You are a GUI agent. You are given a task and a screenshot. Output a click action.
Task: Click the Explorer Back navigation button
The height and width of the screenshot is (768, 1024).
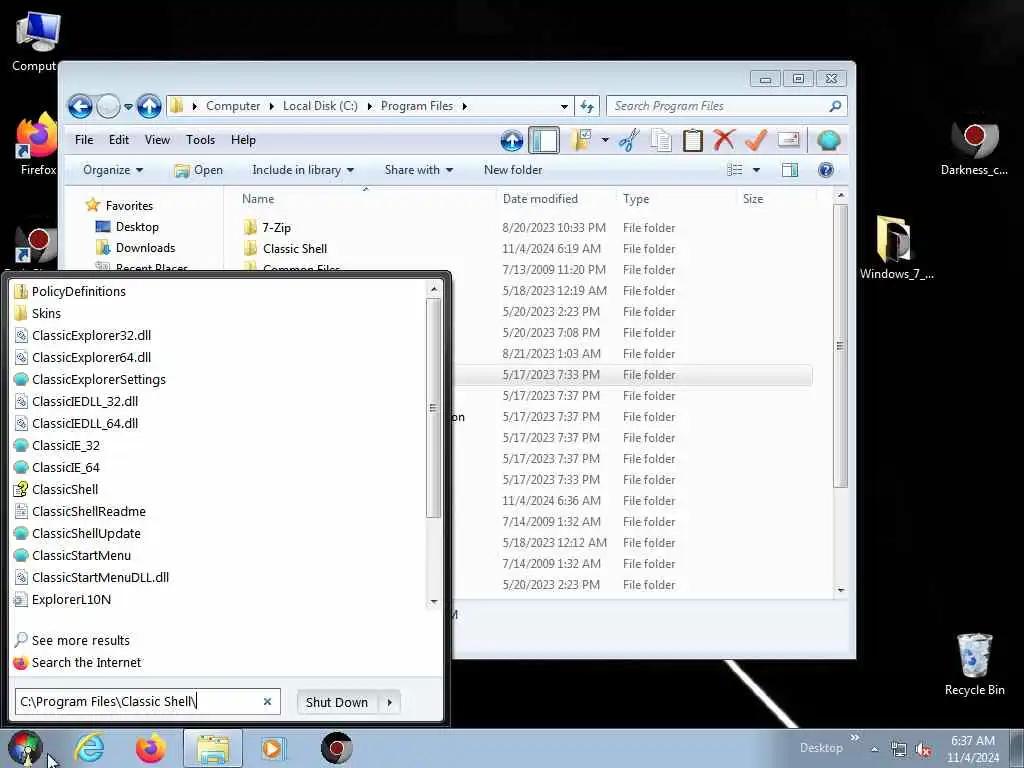click(80, 106)
